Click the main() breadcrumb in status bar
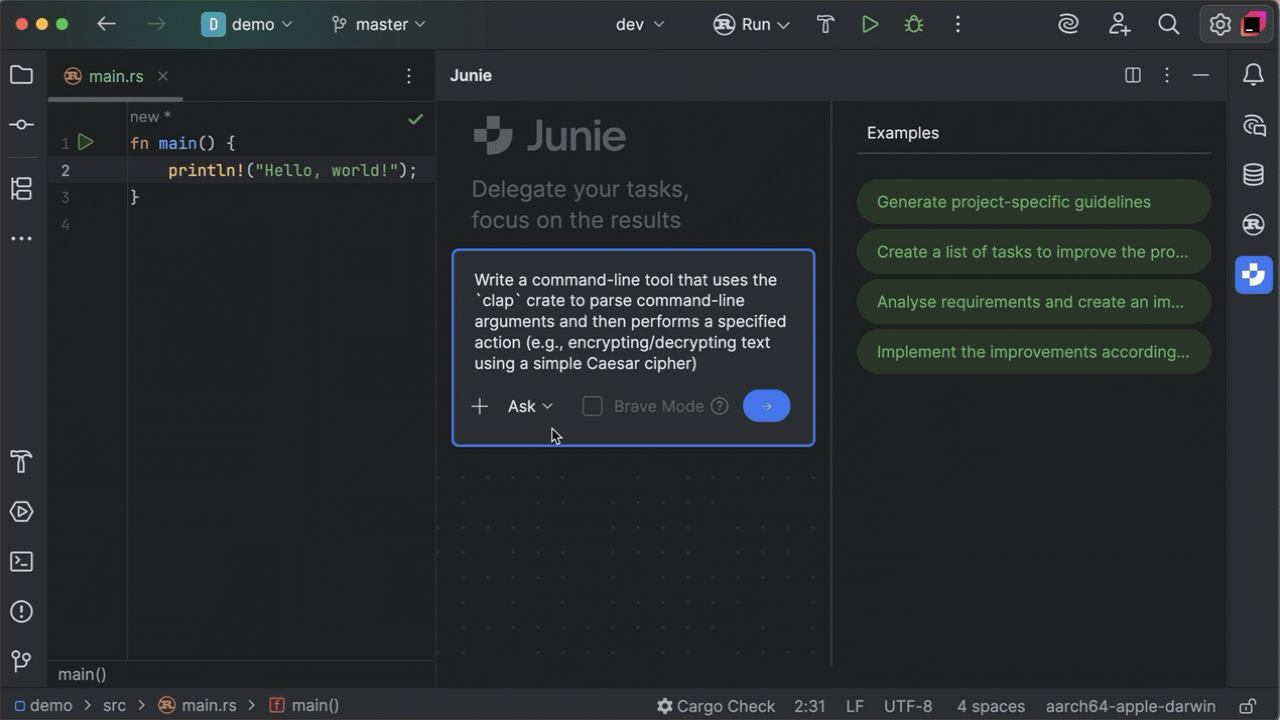Image resolution: width=1280 pixels, height=720 pixels. tap(305, 706)
